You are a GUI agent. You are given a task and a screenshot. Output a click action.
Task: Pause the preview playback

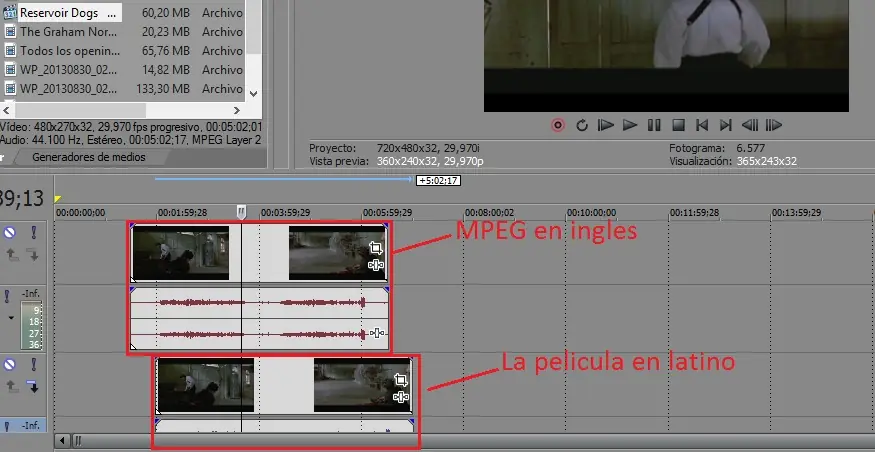click(x=654, y=125)
